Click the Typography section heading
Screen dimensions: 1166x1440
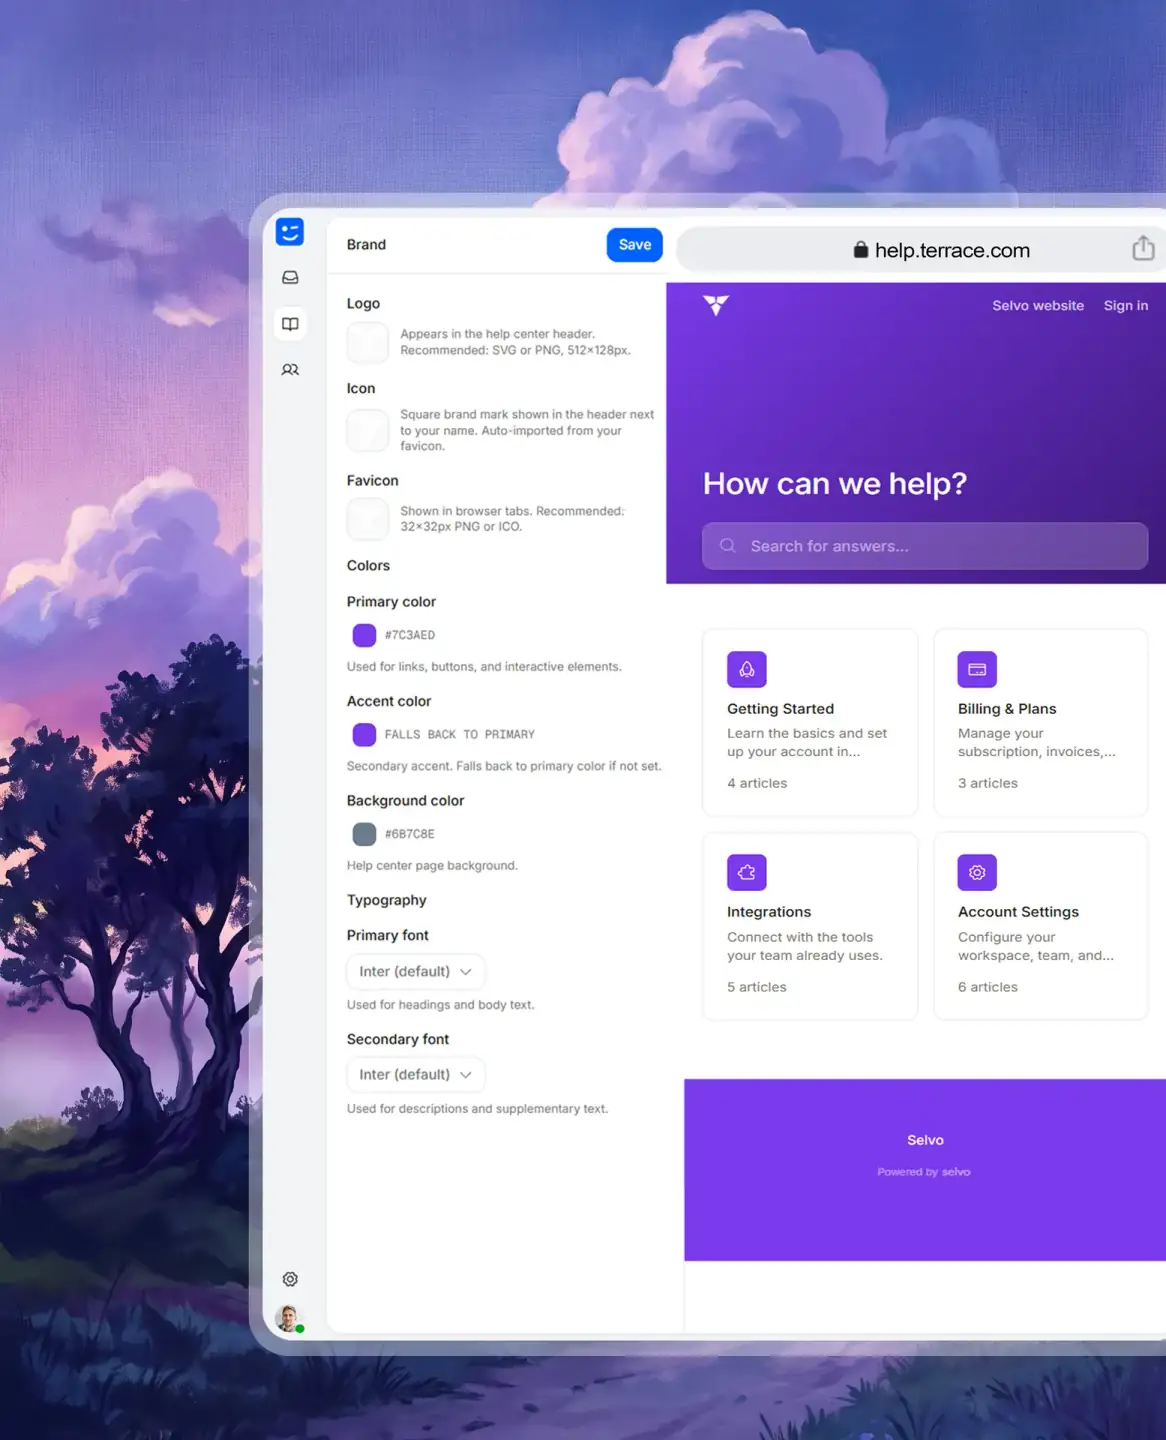[x=387, y=900]
